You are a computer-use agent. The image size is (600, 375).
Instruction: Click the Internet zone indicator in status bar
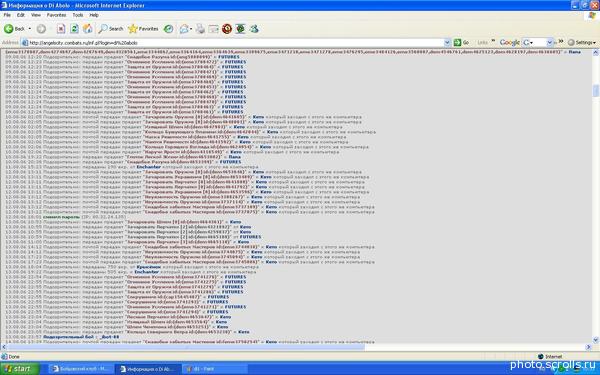click(x=550, y=357)
